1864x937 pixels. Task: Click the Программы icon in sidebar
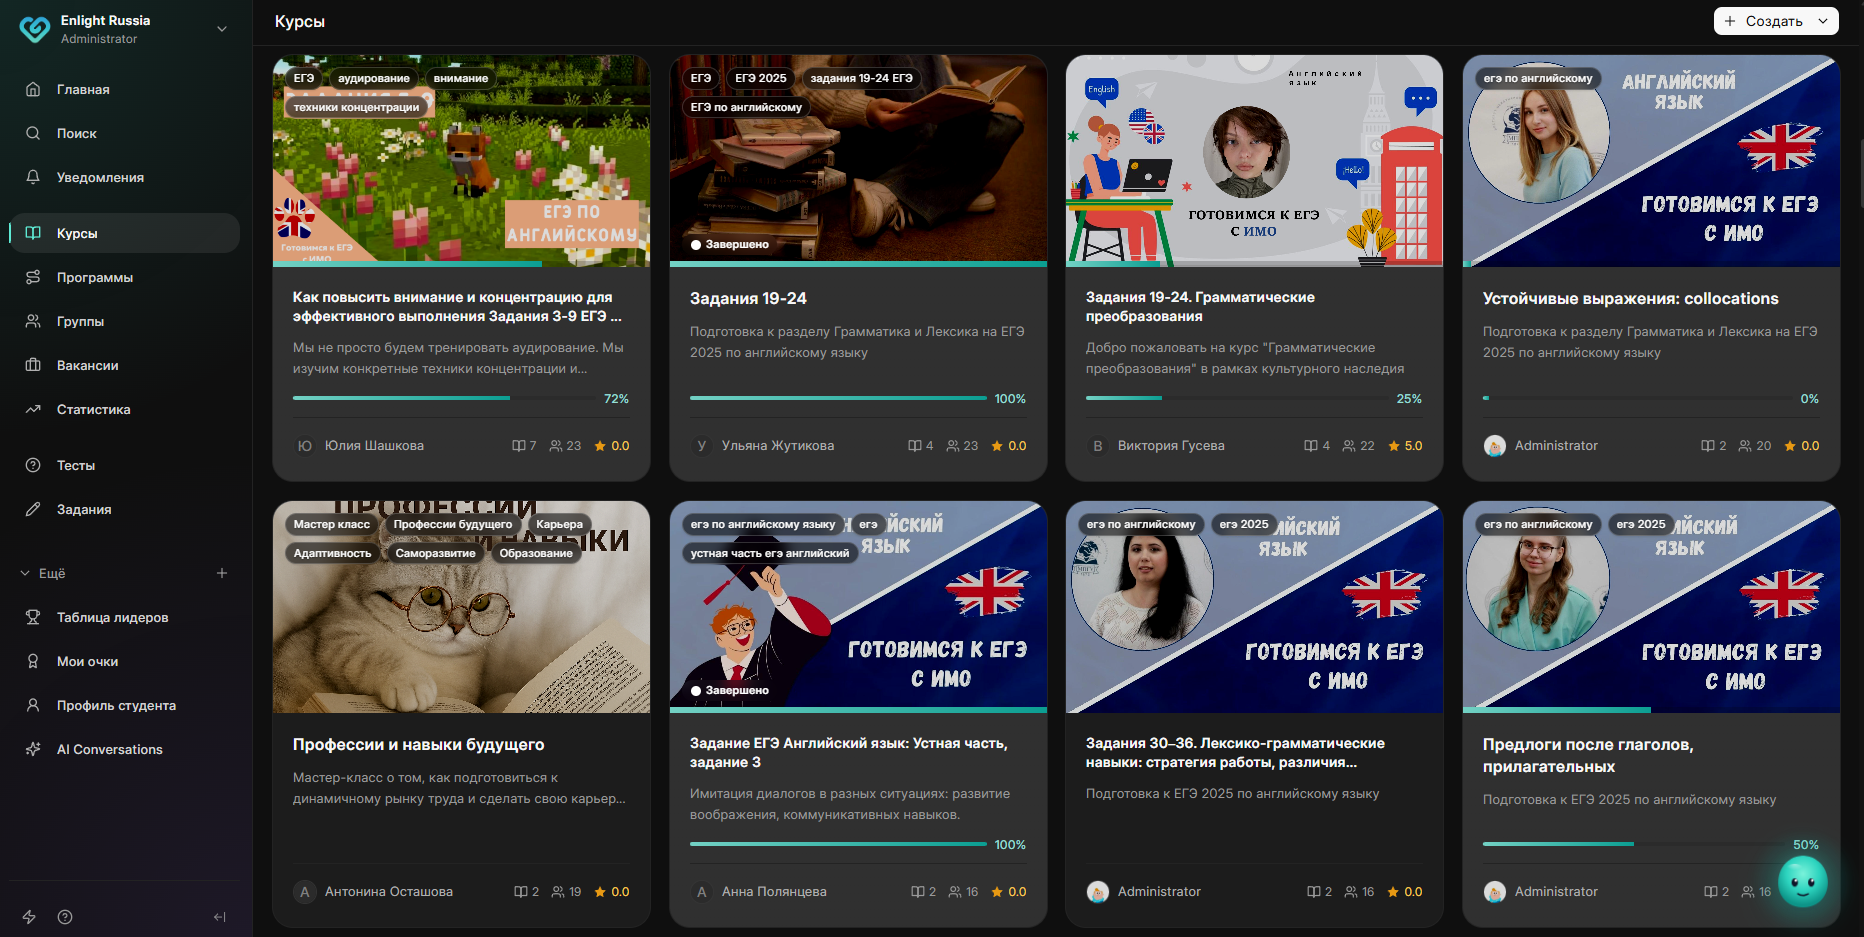tap(33, 277)
